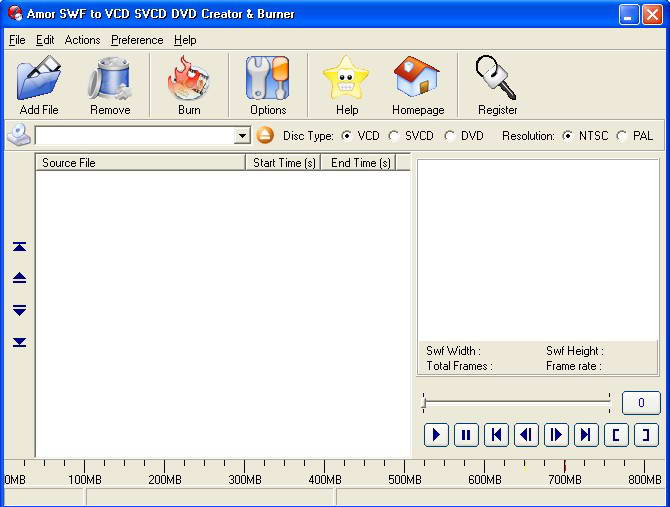Close the Amor SWF window

652,15
